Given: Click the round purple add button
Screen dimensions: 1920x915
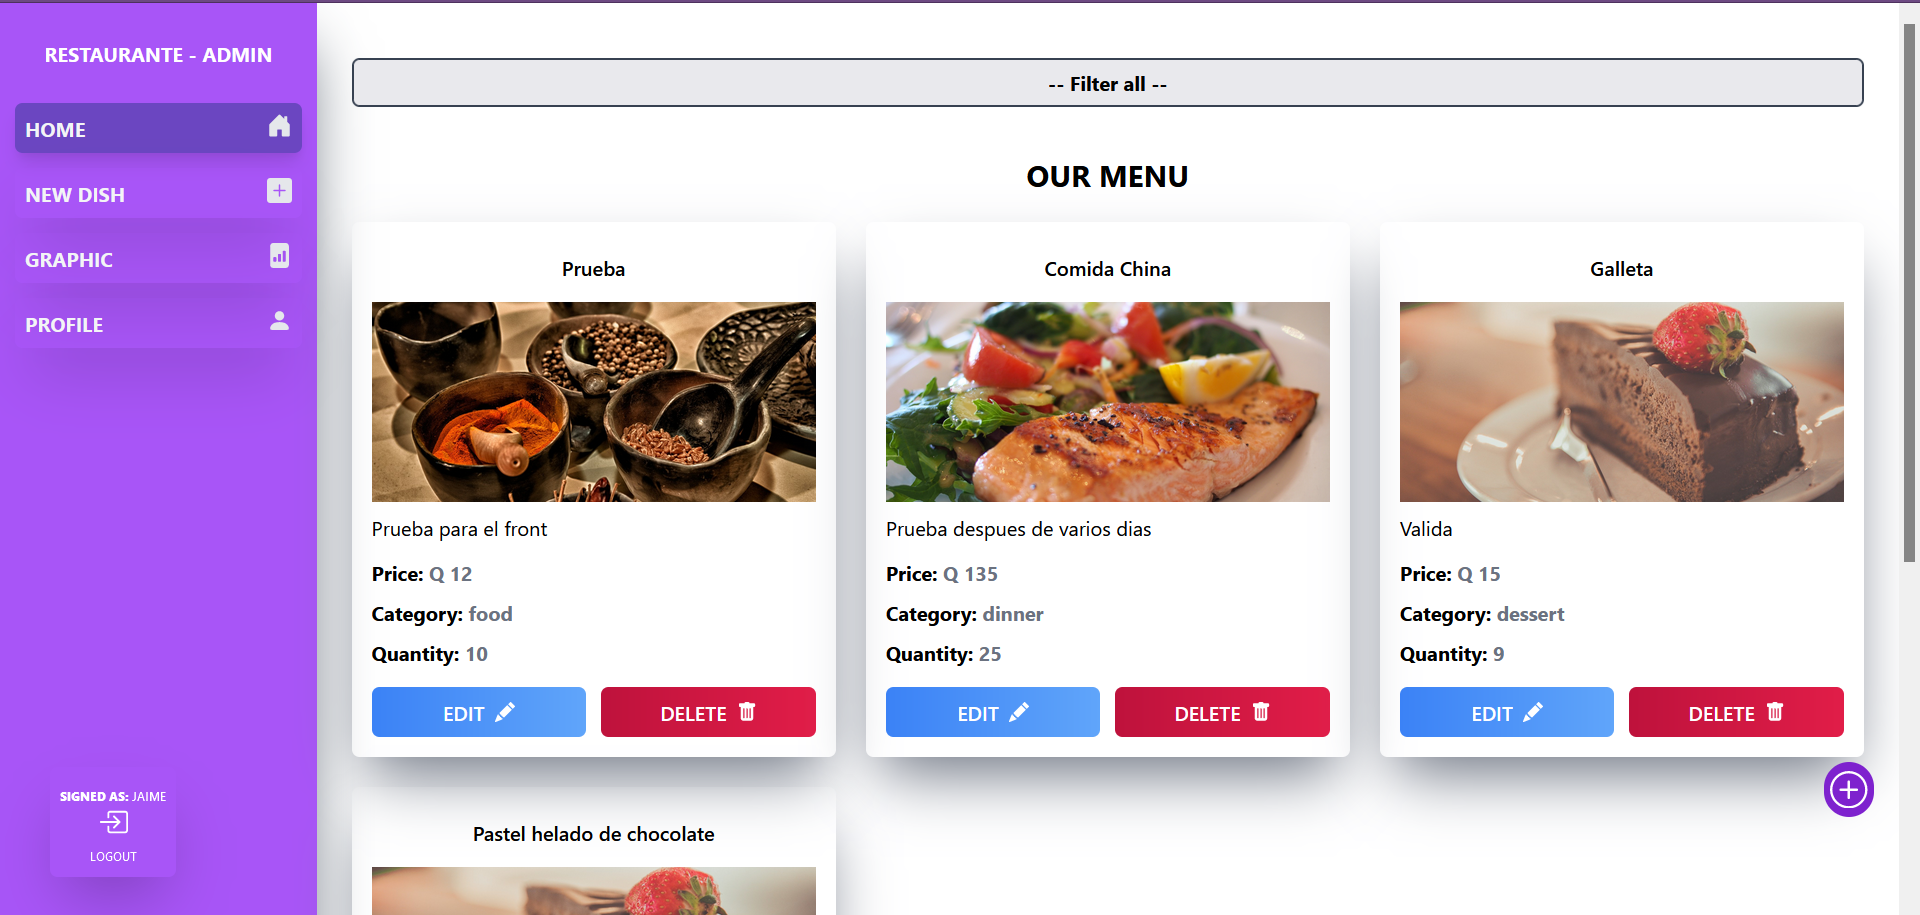Looking at the screenshot, I should (1848, 790).
